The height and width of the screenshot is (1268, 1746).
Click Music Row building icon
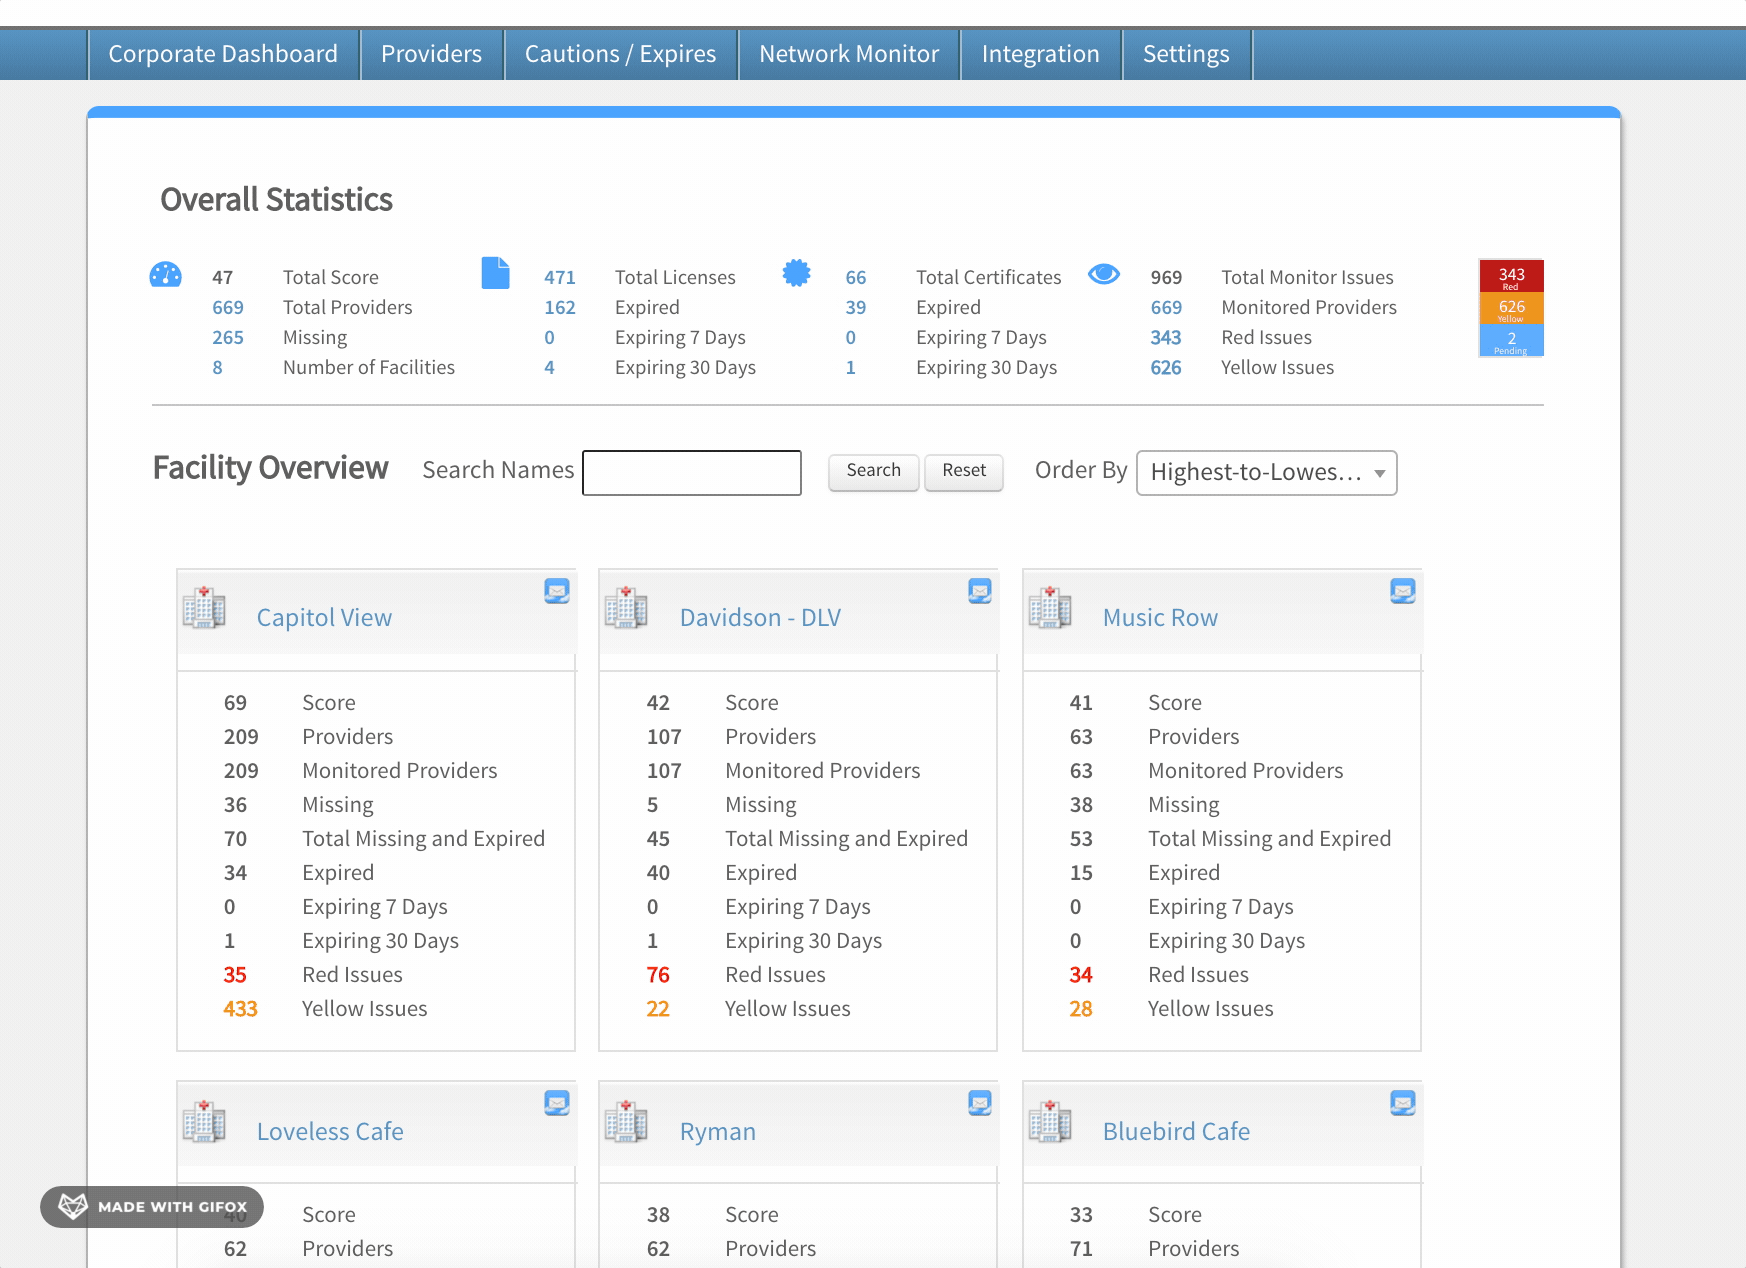pos(1050,607)
